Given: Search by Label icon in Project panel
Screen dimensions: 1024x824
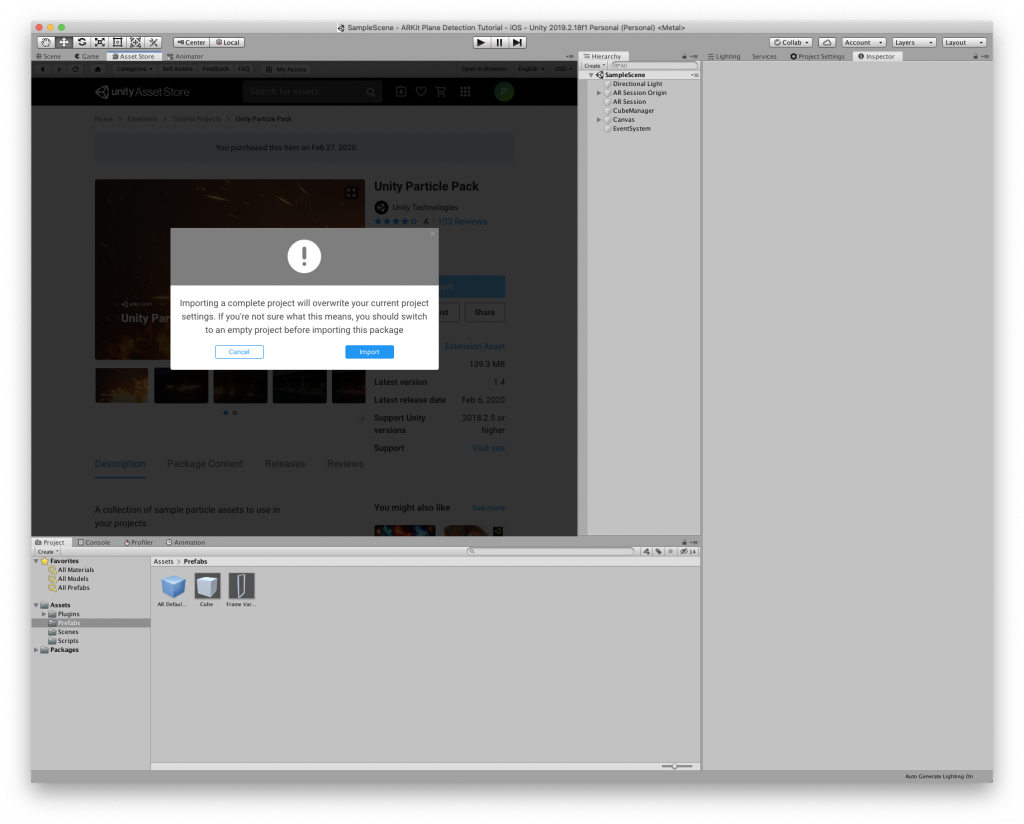Looking at the screenshot, I should tap(658, 552).
